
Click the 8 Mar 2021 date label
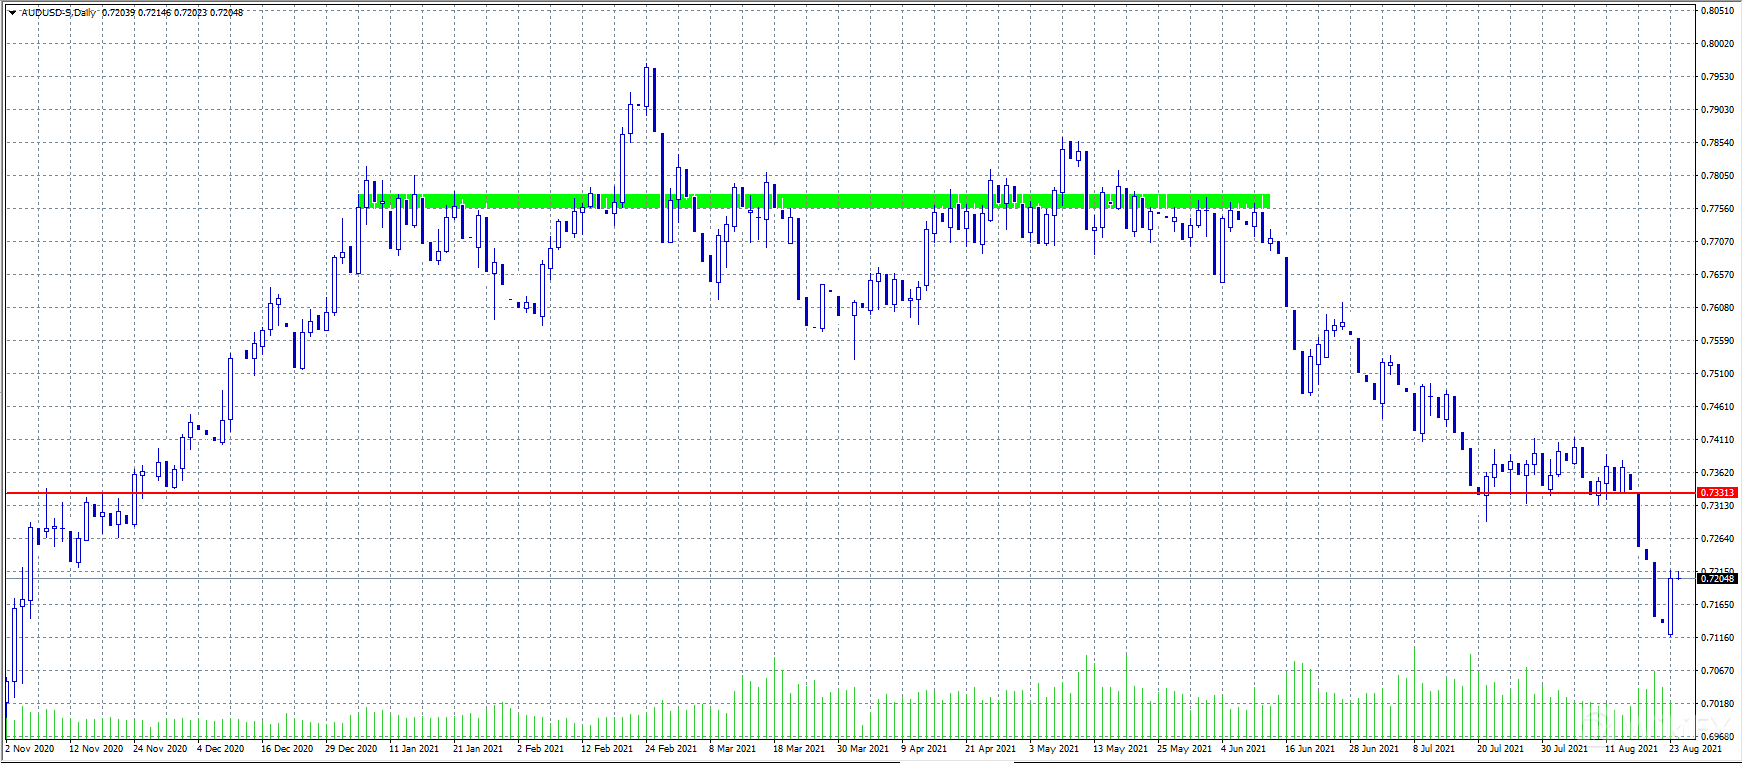[735, 749]
